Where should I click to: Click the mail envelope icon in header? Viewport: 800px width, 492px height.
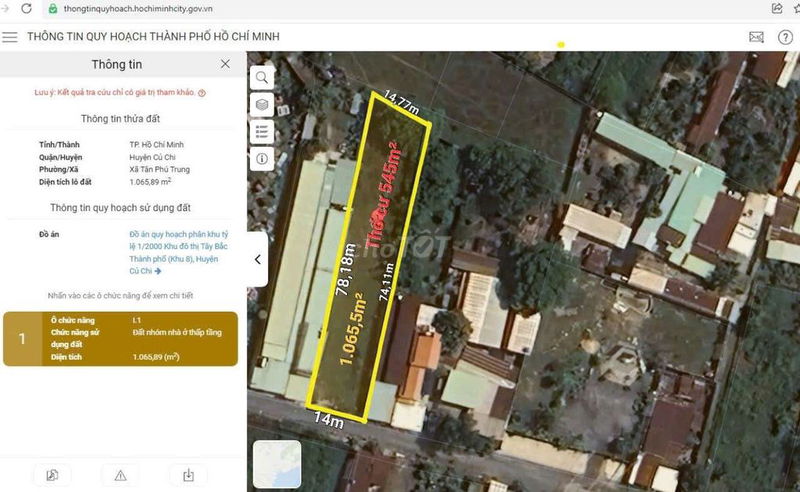(x=756, y=37)
